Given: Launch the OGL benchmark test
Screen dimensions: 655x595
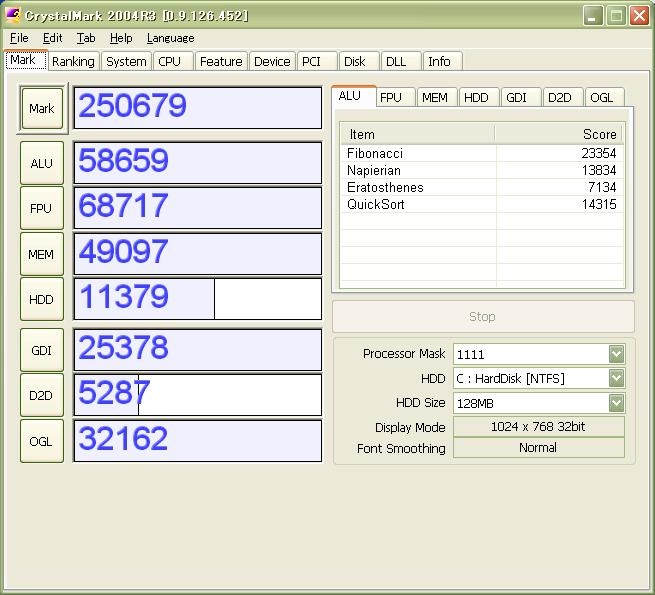Looking at the screenshot, I should pos(41,440).
